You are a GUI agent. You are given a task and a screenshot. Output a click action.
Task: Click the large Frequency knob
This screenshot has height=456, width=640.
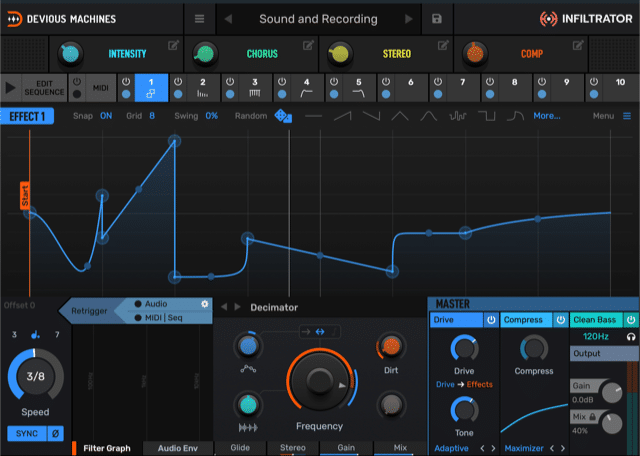click(320, 380)
